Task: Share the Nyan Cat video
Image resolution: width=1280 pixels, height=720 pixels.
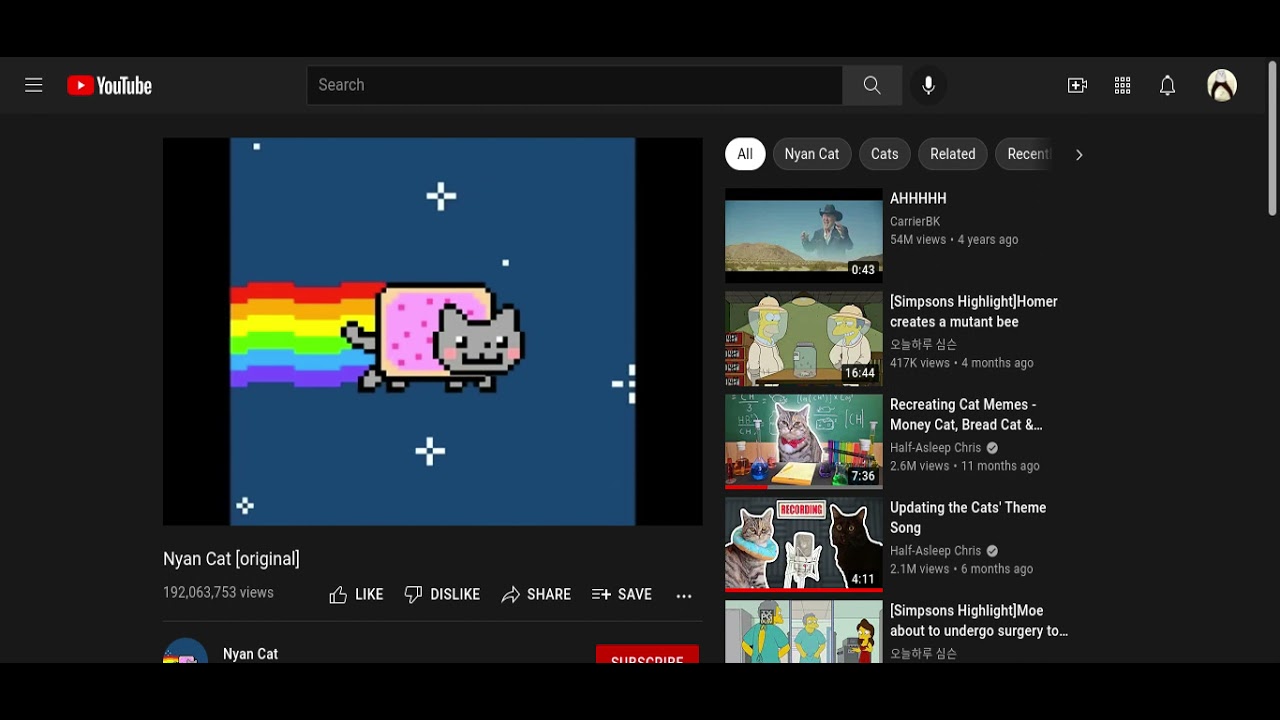Action: point(536,594)
